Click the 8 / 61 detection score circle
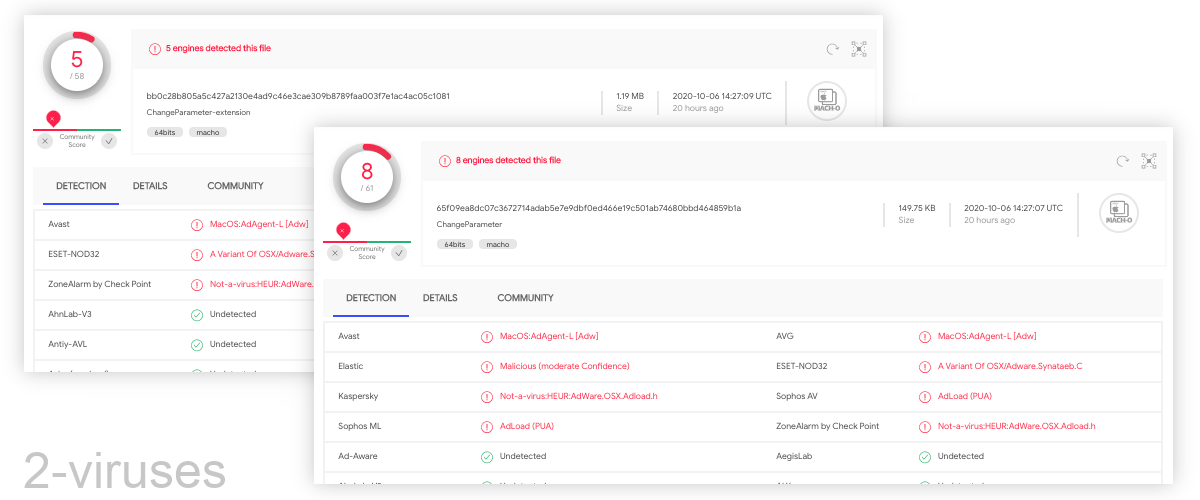Viewport: 1200px width, 500px height. pos(367,177)
